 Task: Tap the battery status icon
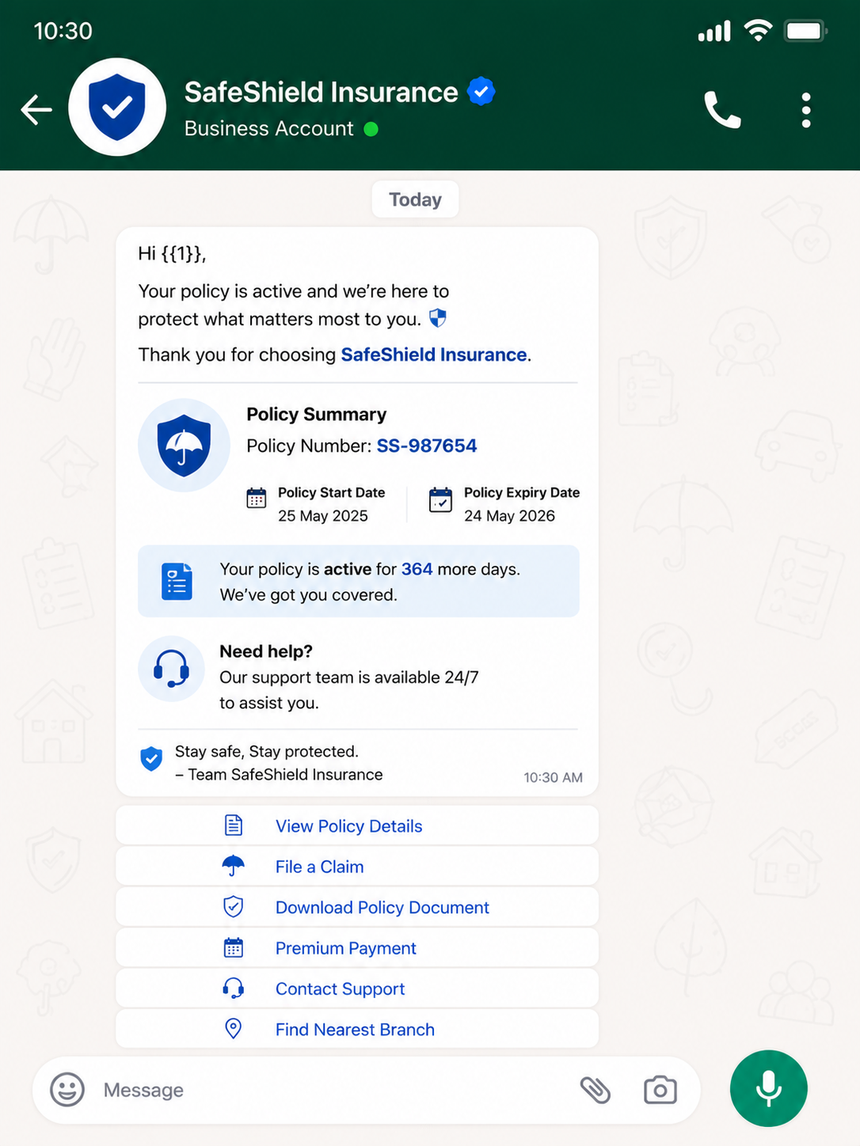coord(806,31)
